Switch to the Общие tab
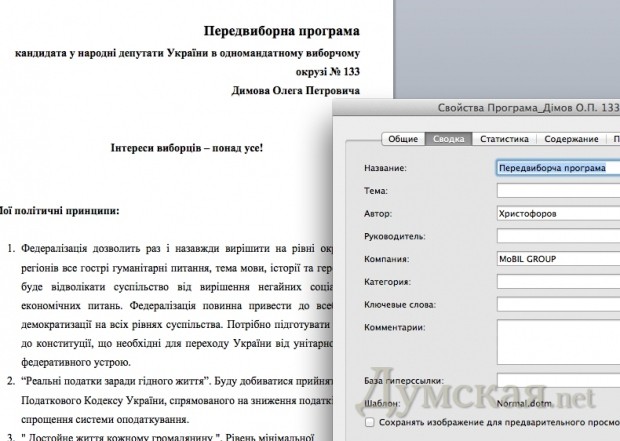 [401, 140]
